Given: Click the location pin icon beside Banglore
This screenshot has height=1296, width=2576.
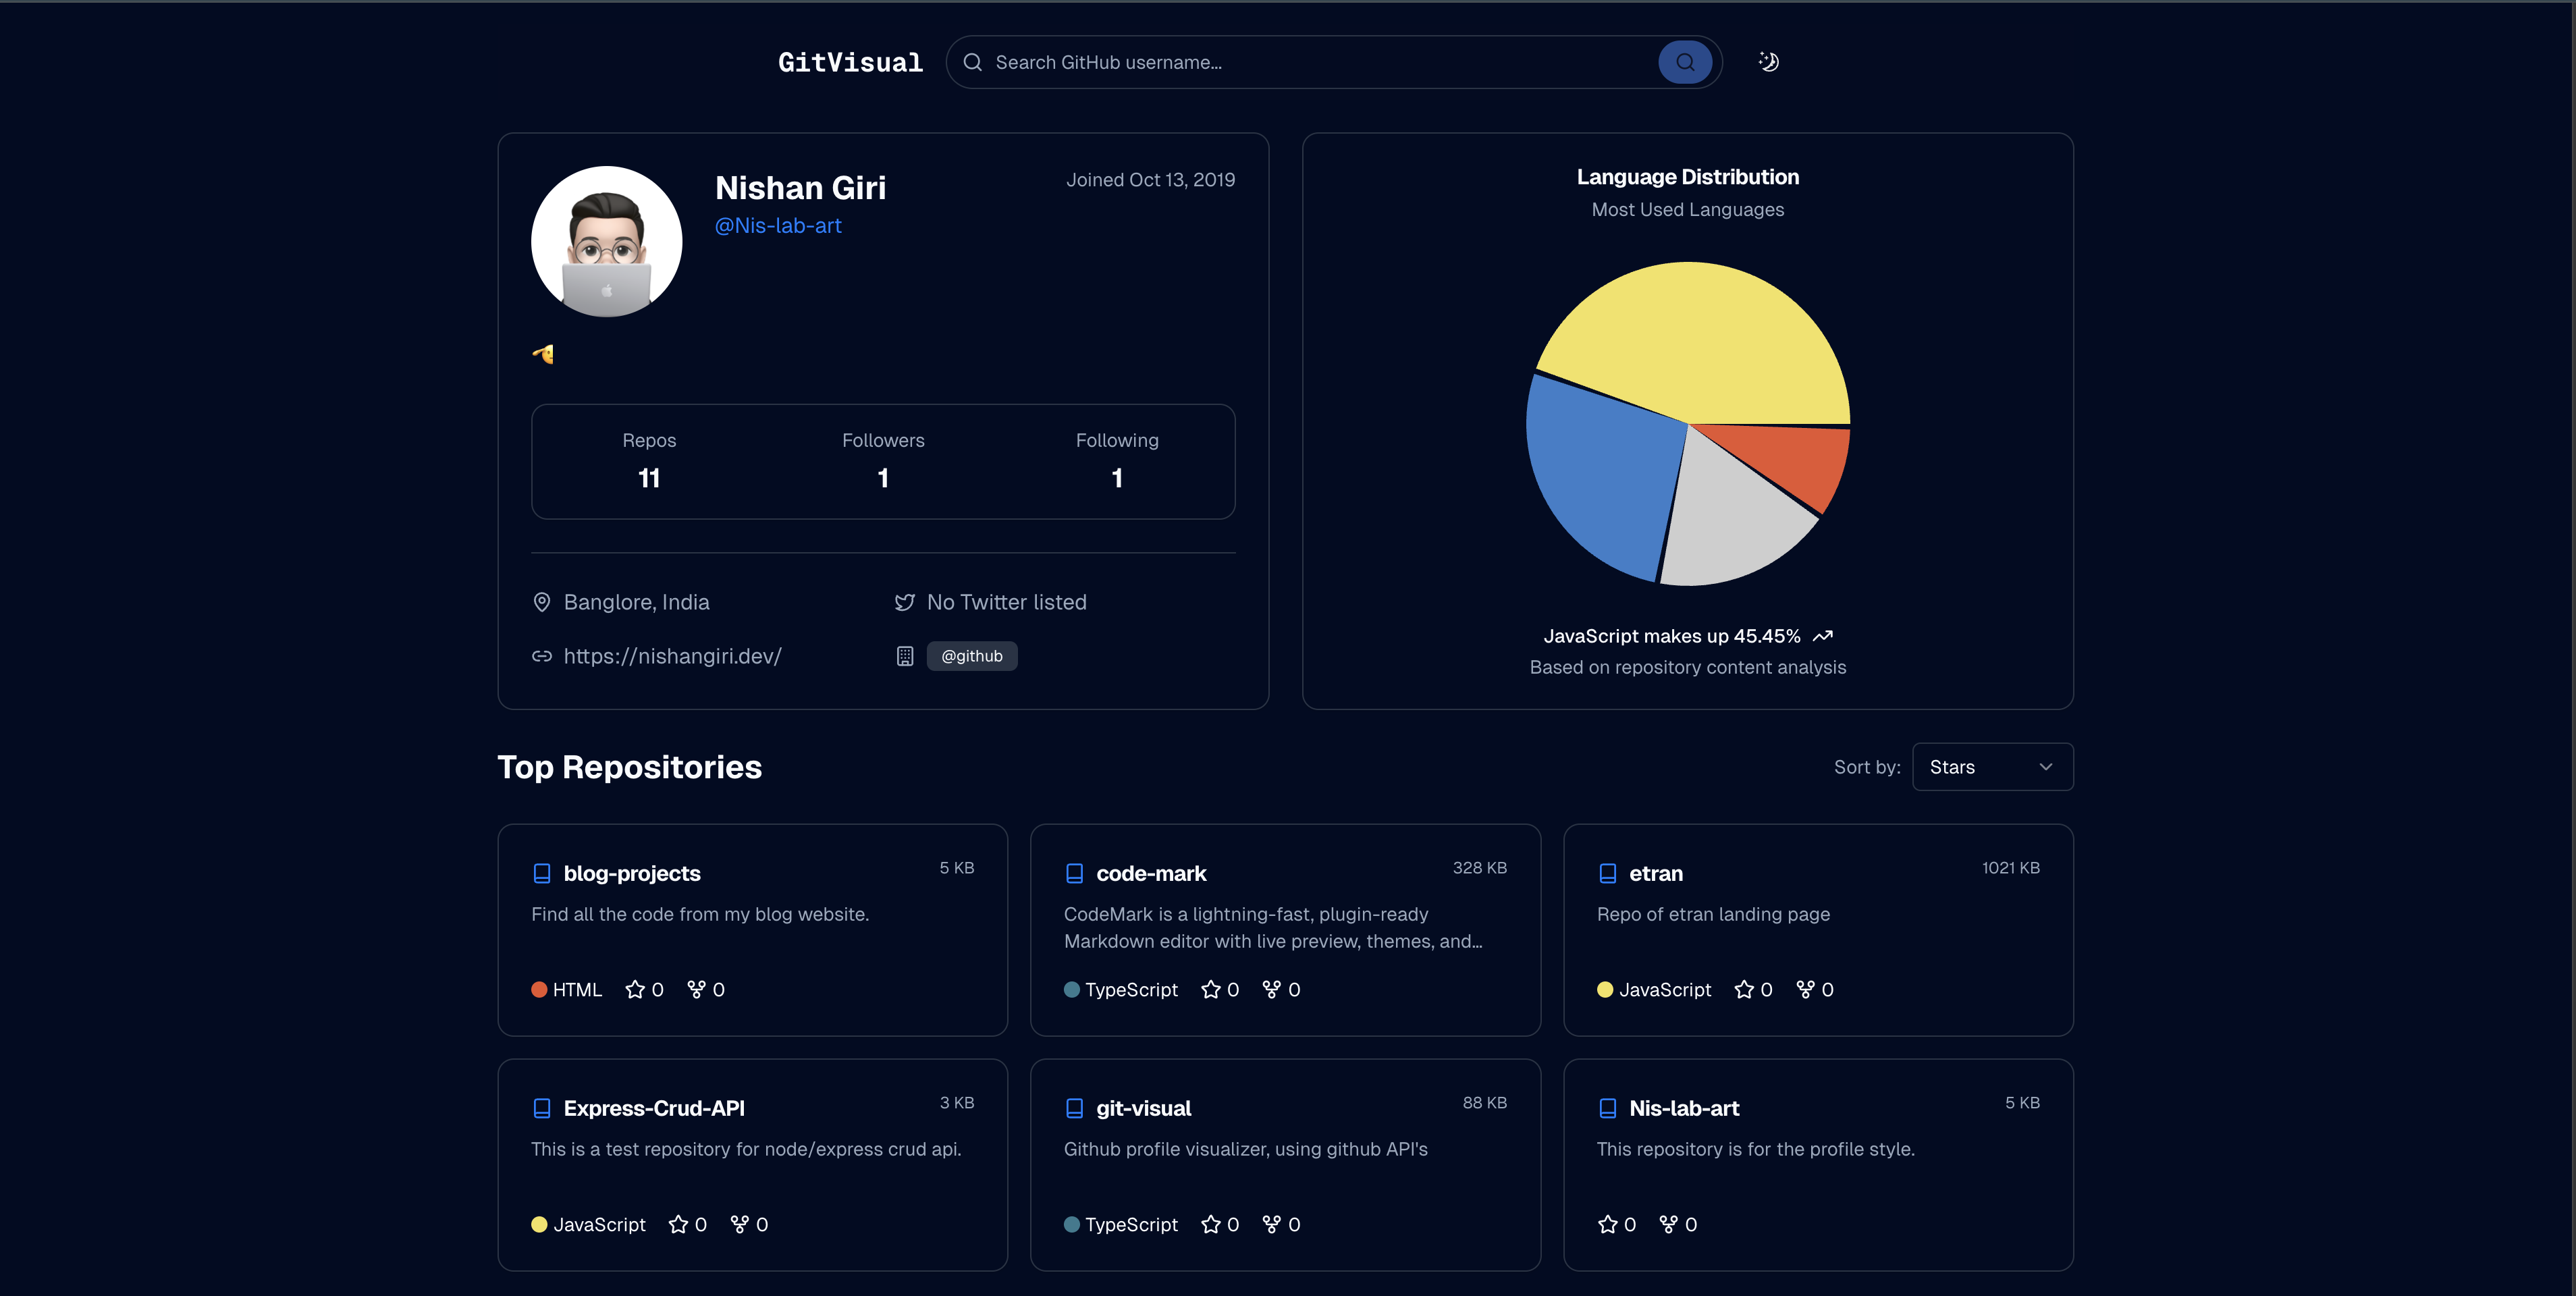Looking at the screenshot, I should pyautogui.click(x=542, y=602).
